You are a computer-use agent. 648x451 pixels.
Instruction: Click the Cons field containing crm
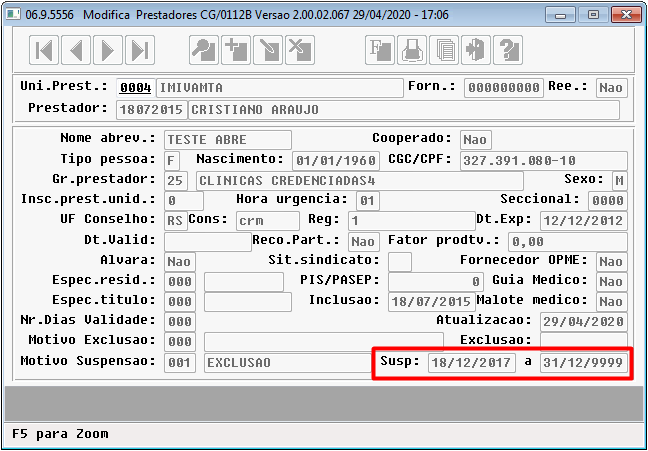click(x=268, y=221)
